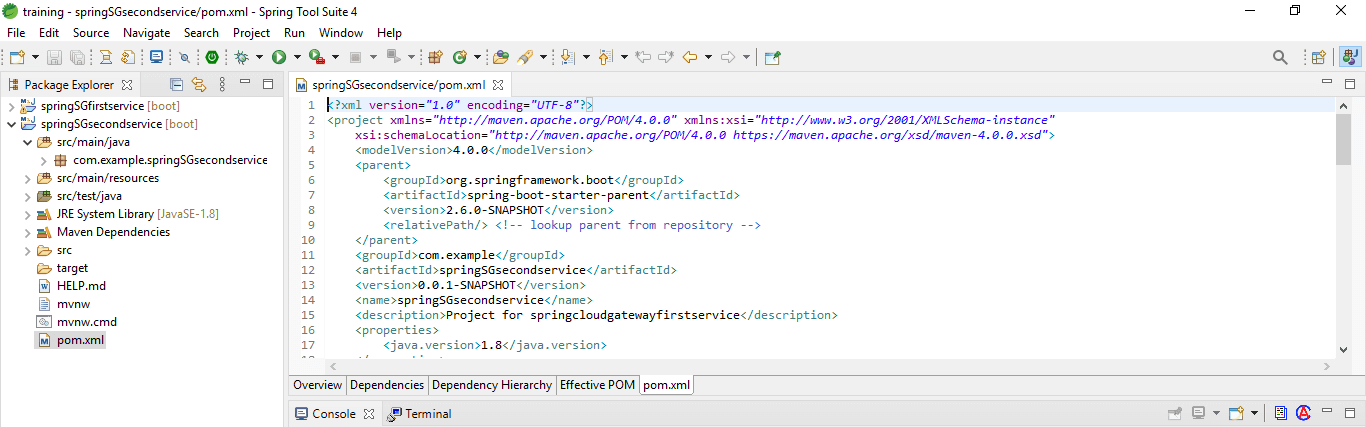Switch to the Dependency Hierarchy tab

point(492,385)
